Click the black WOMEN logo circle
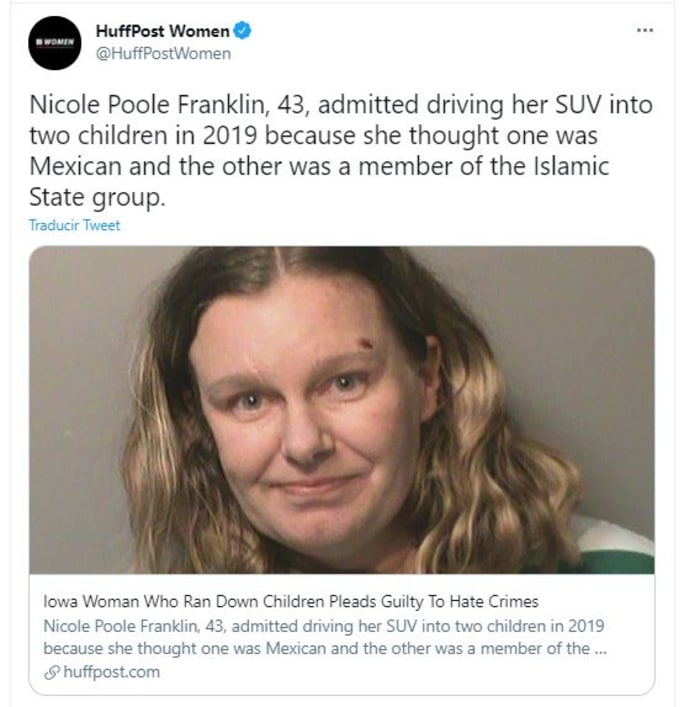 pyautogui.click(x=54, y=42)
